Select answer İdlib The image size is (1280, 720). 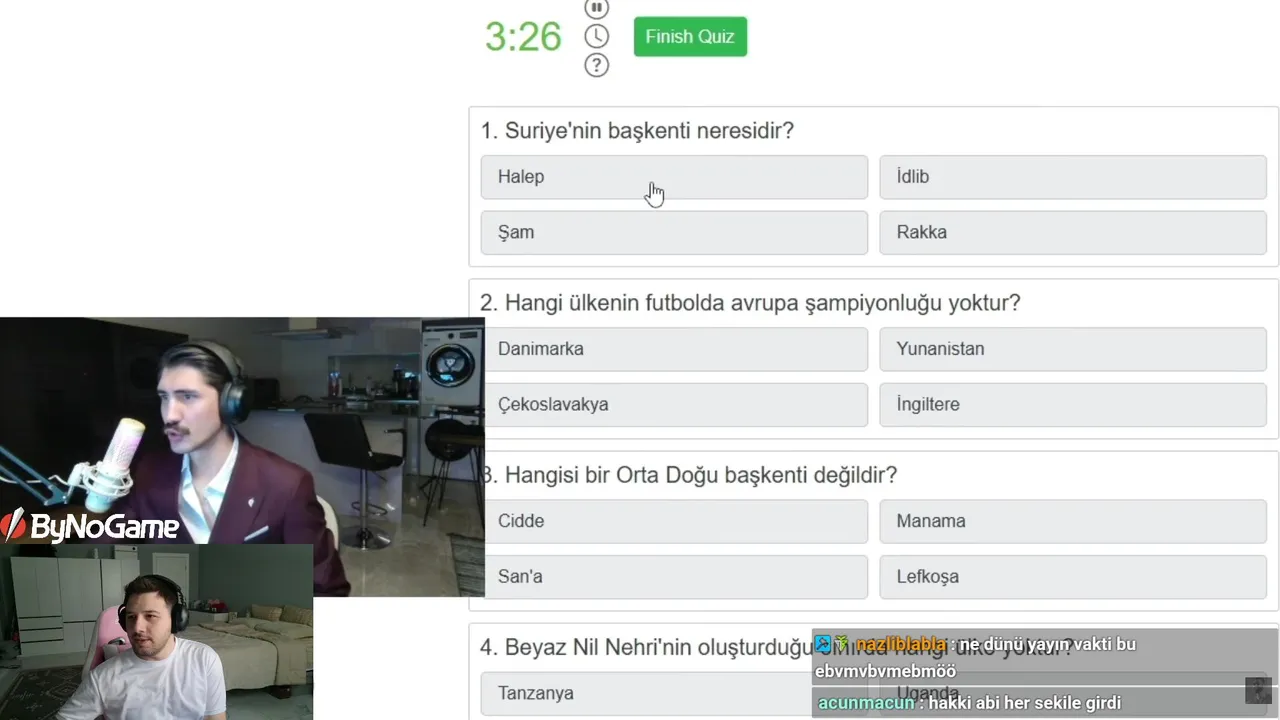point(1073,177)
